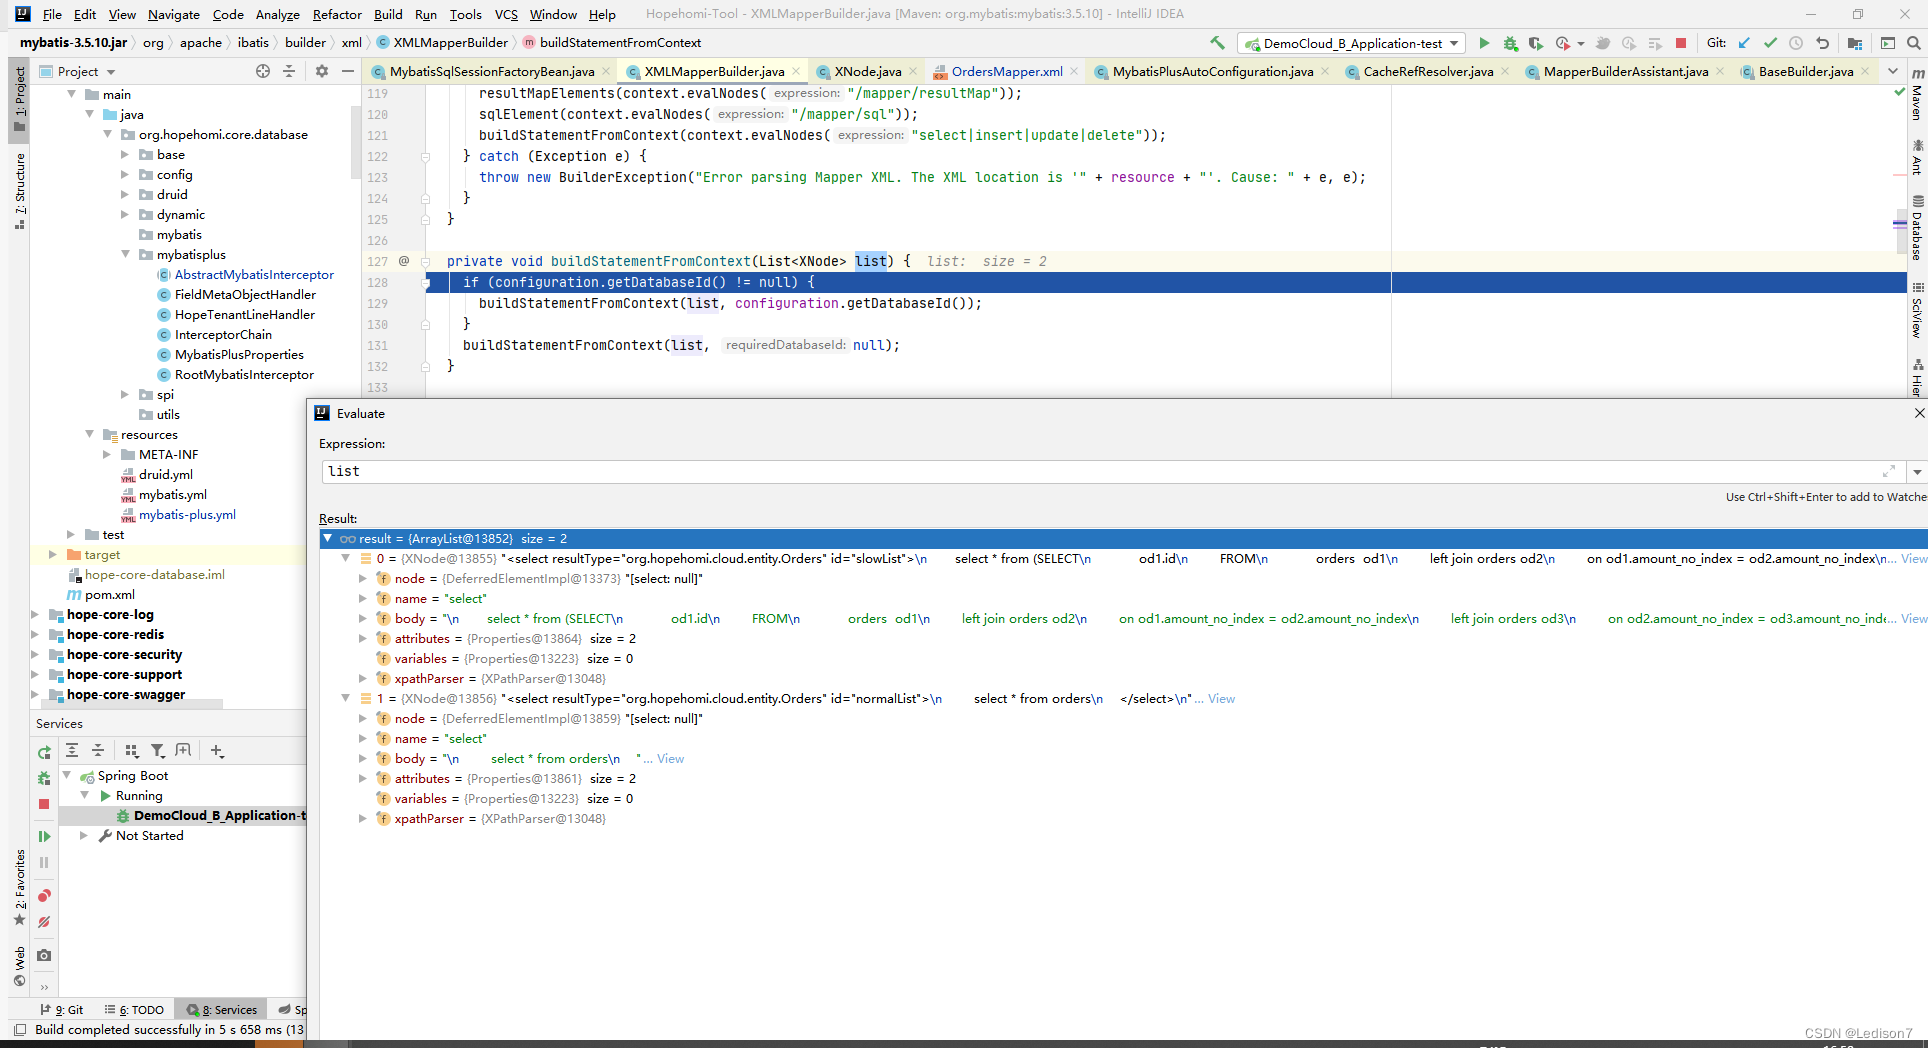
Task: Collapse the Spring Boot node in Services
Action: coord(67,775)
